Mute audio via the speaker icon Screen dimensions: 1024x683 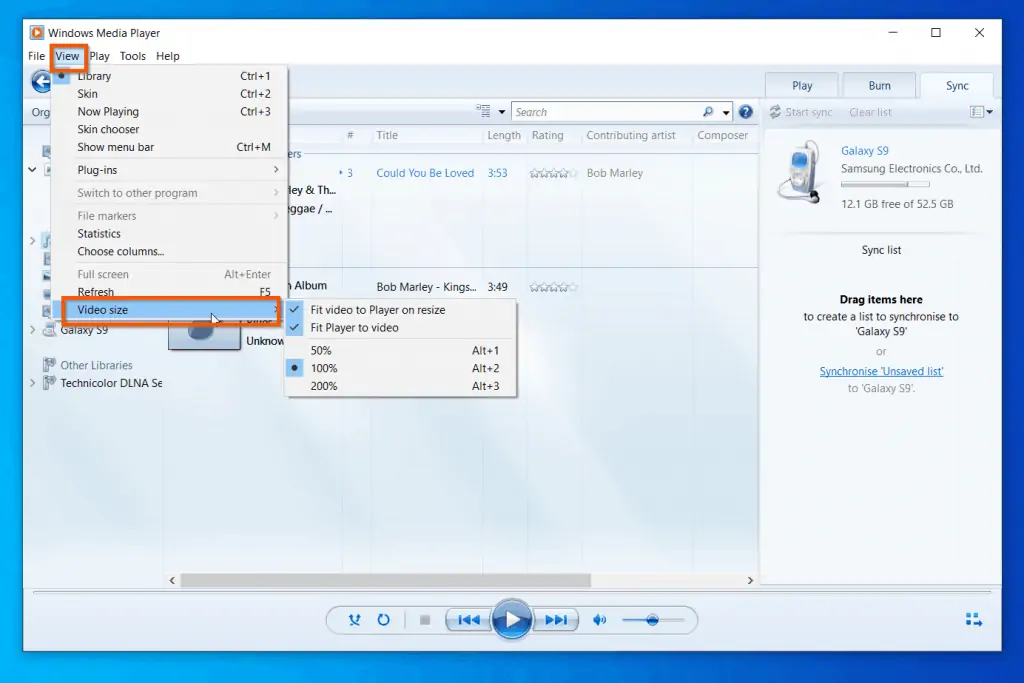point(600,620)
